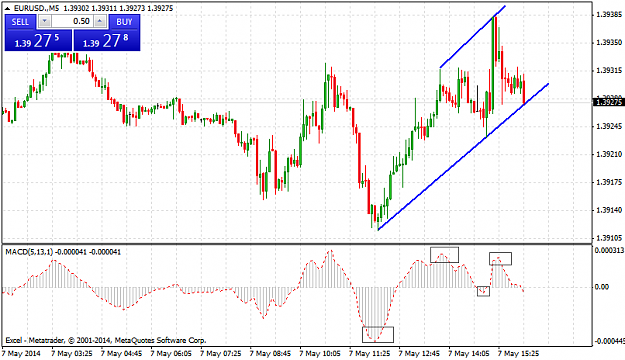The height and width of the screenshot is (360, 625).
Task: Click price scale value 1.39350
Action: [x=609, y=43]
